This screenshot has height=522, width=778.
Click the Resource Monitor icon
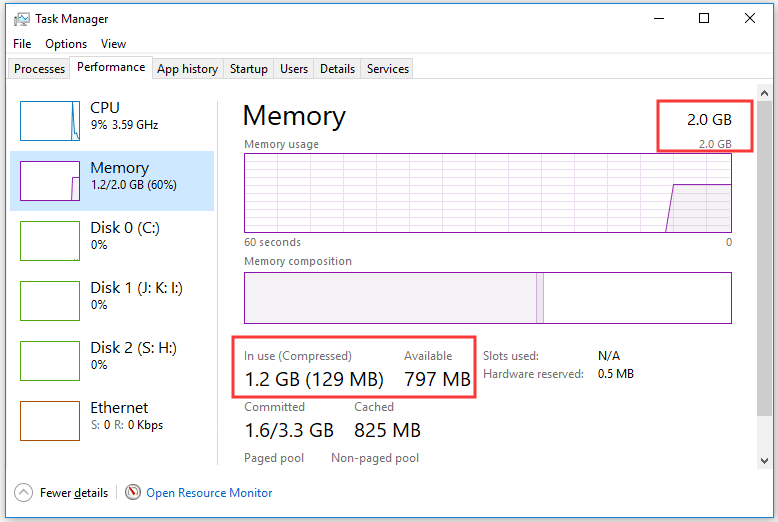[x=133, y=493]
